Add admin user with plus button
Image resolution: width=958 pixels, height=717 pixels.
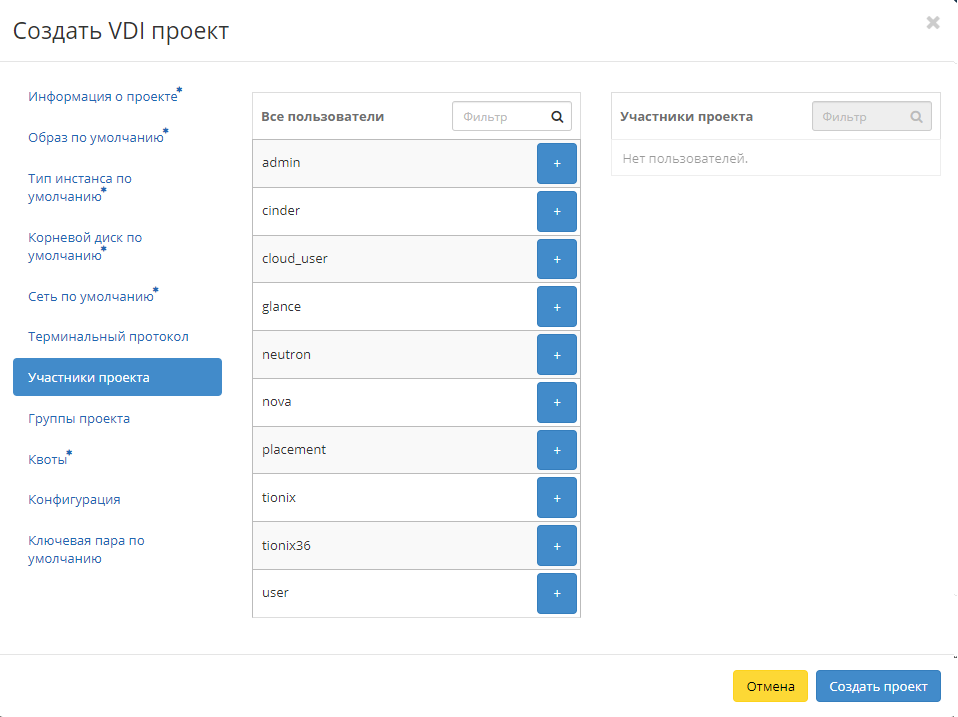point(556,163)
